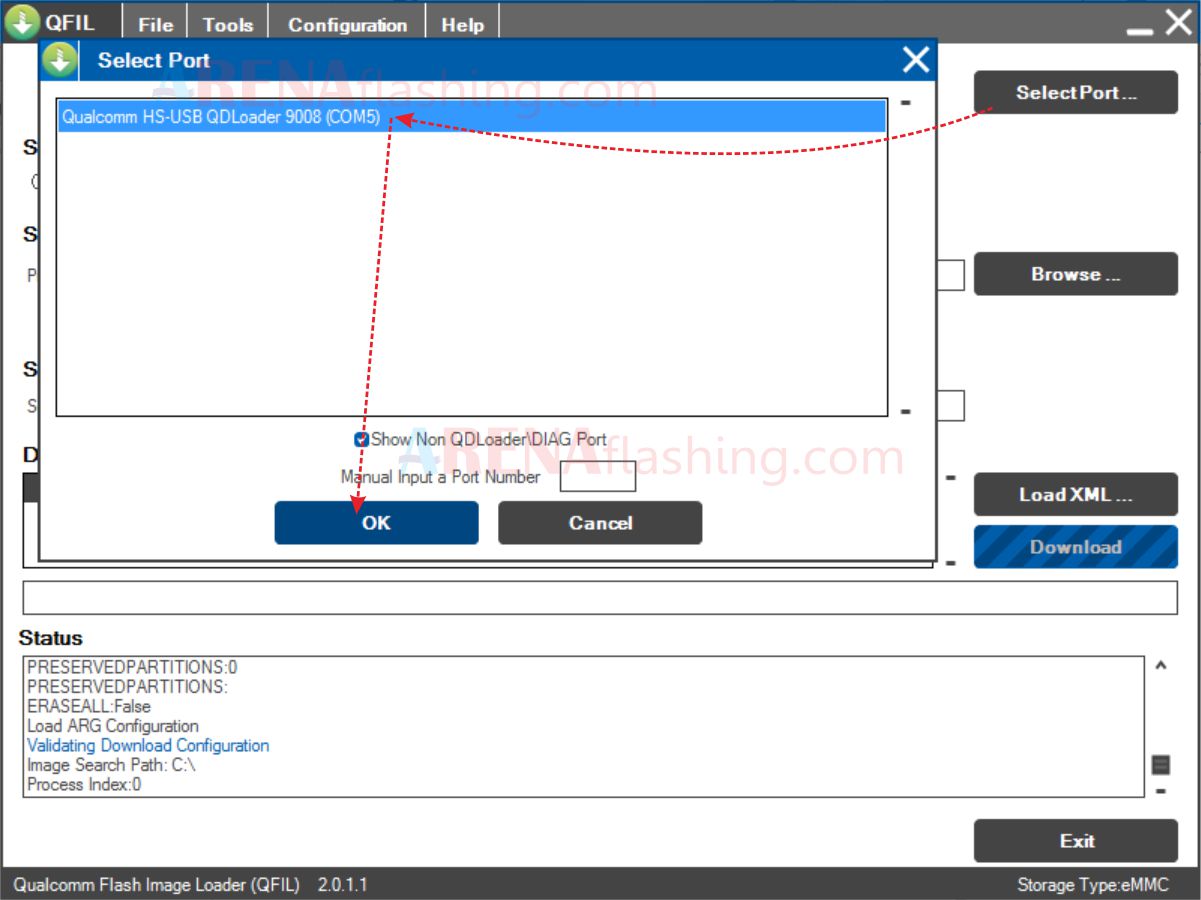1201x900 pixels.
Task: Click the Exit button
Action: 1076,841
